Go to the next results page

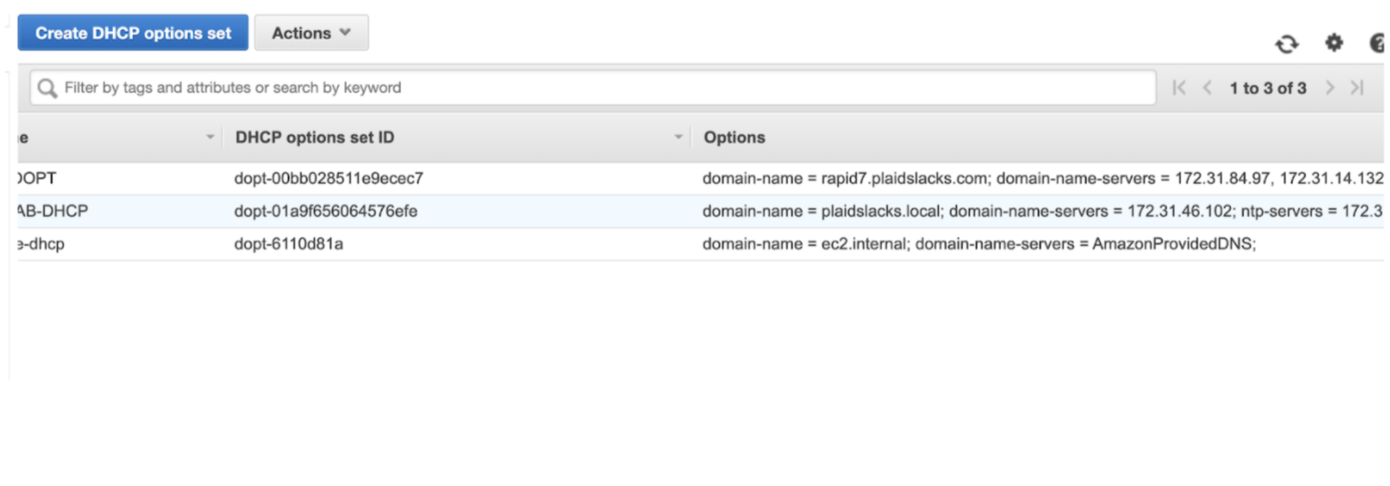tap(1330, 88)
